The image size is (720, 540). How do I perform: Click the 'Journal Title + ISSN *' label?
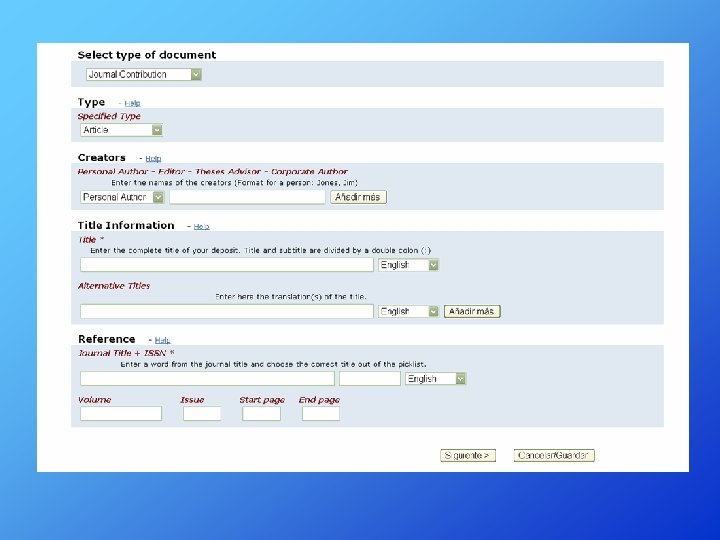pos(126,353)
